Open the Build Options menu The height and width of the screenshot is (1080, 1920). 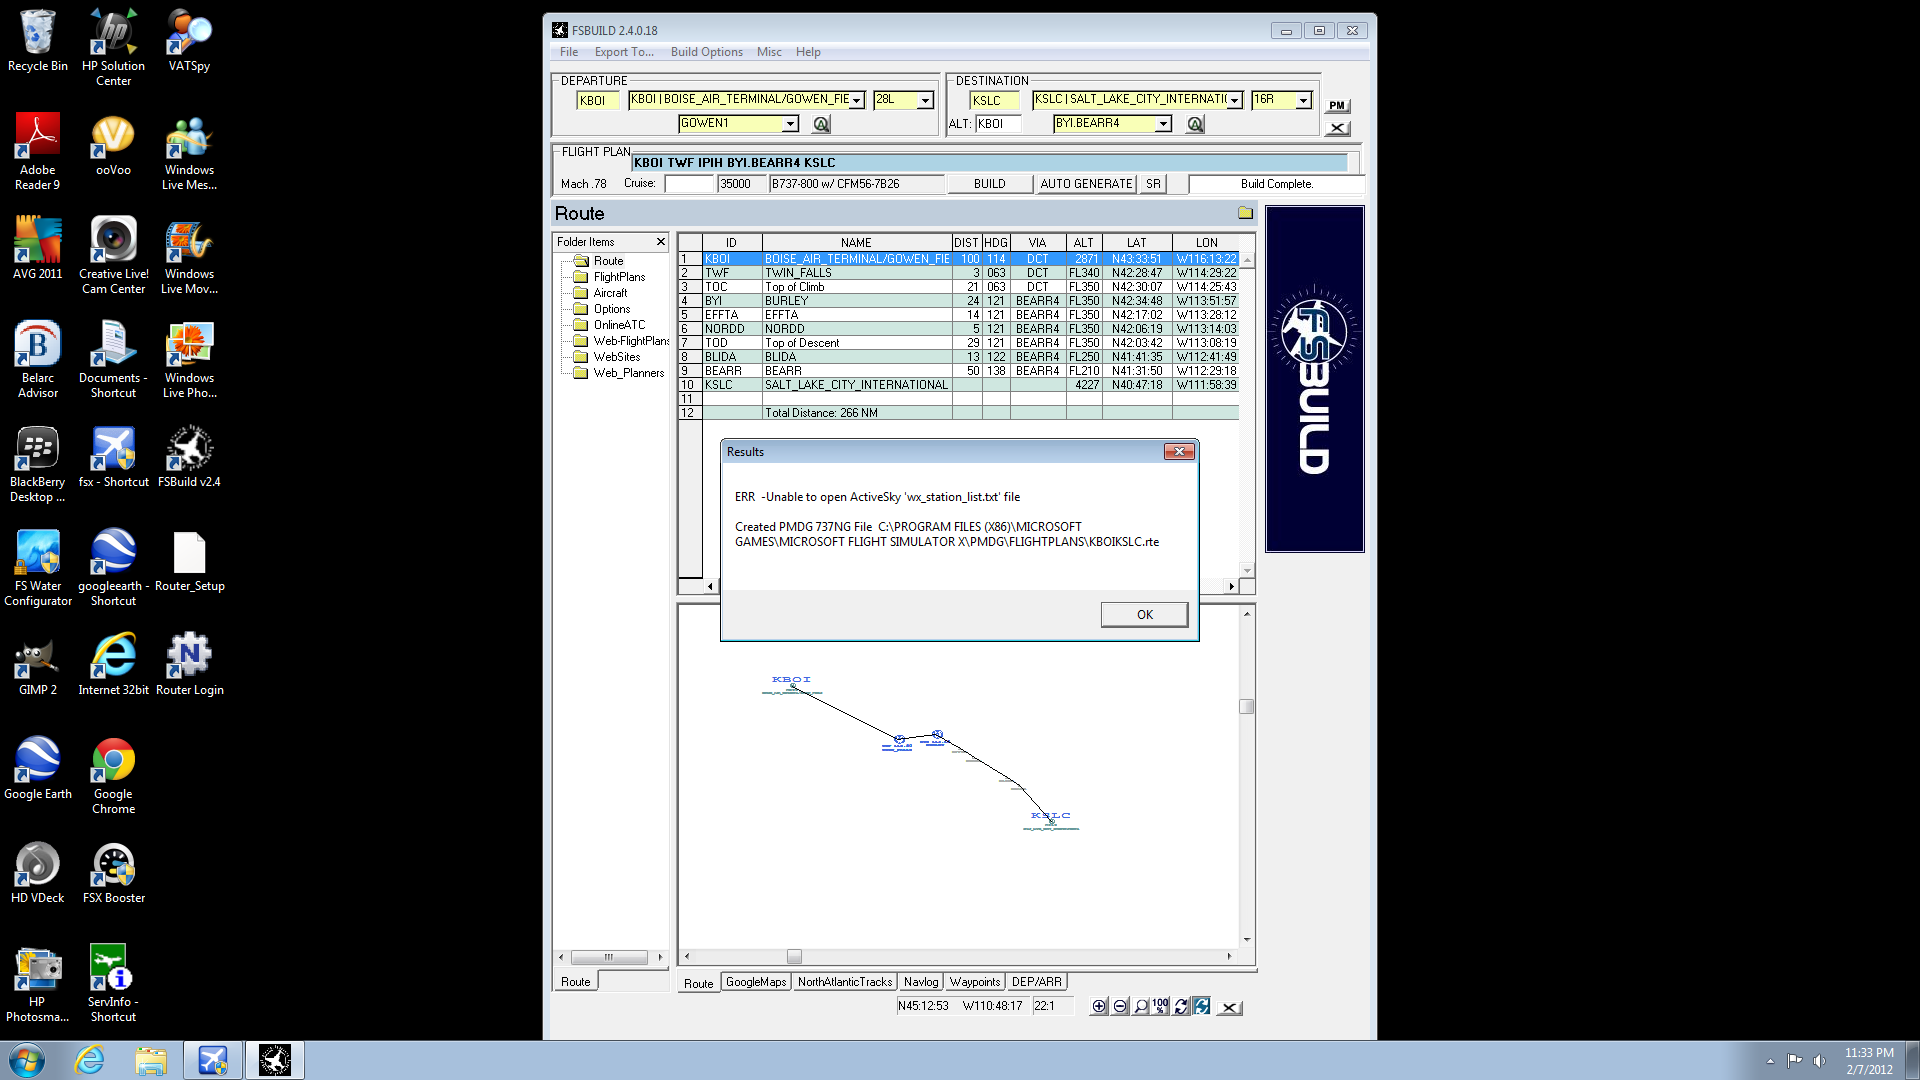coord(707,52)
